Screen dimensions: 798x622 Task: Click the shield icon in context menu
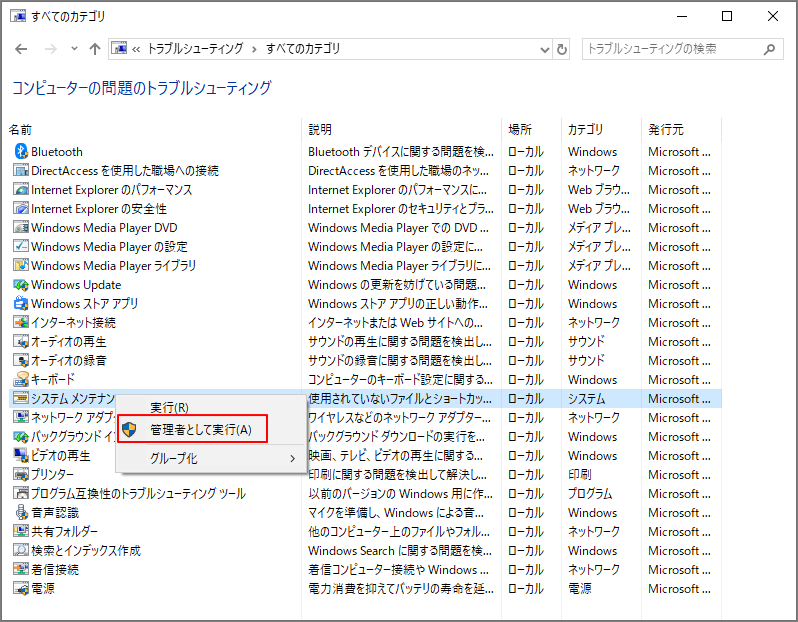click(130, 430)
